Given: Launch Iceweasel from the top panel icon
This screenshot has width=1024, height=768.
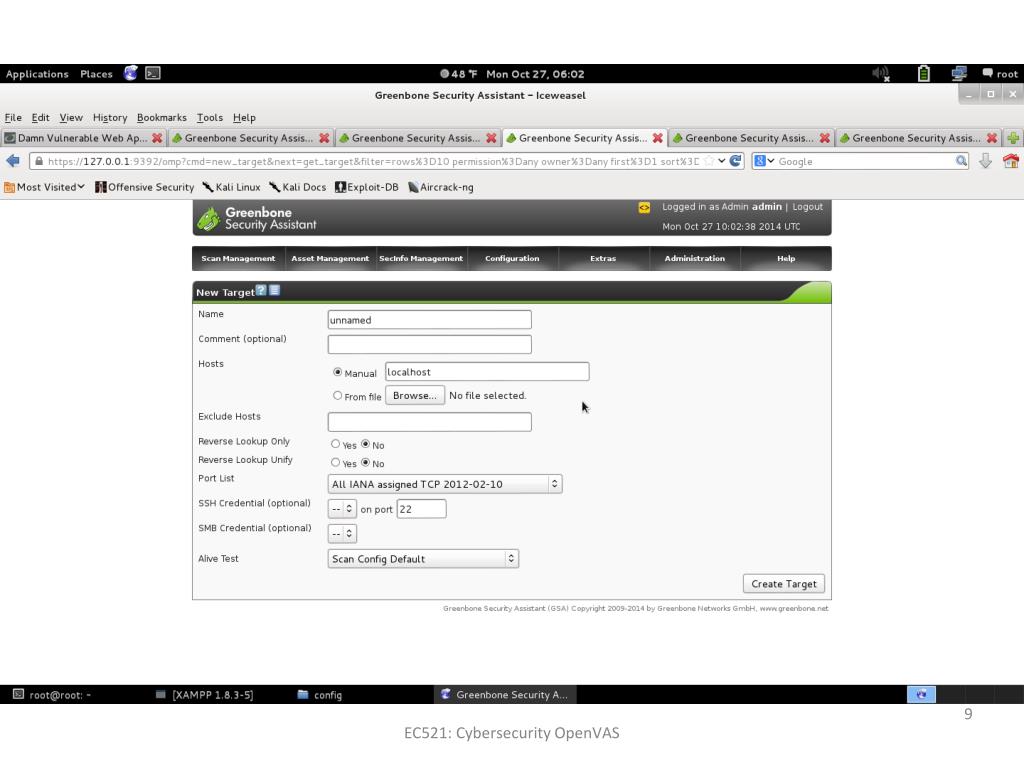Looking at the screenshot, I should (131, 73).
